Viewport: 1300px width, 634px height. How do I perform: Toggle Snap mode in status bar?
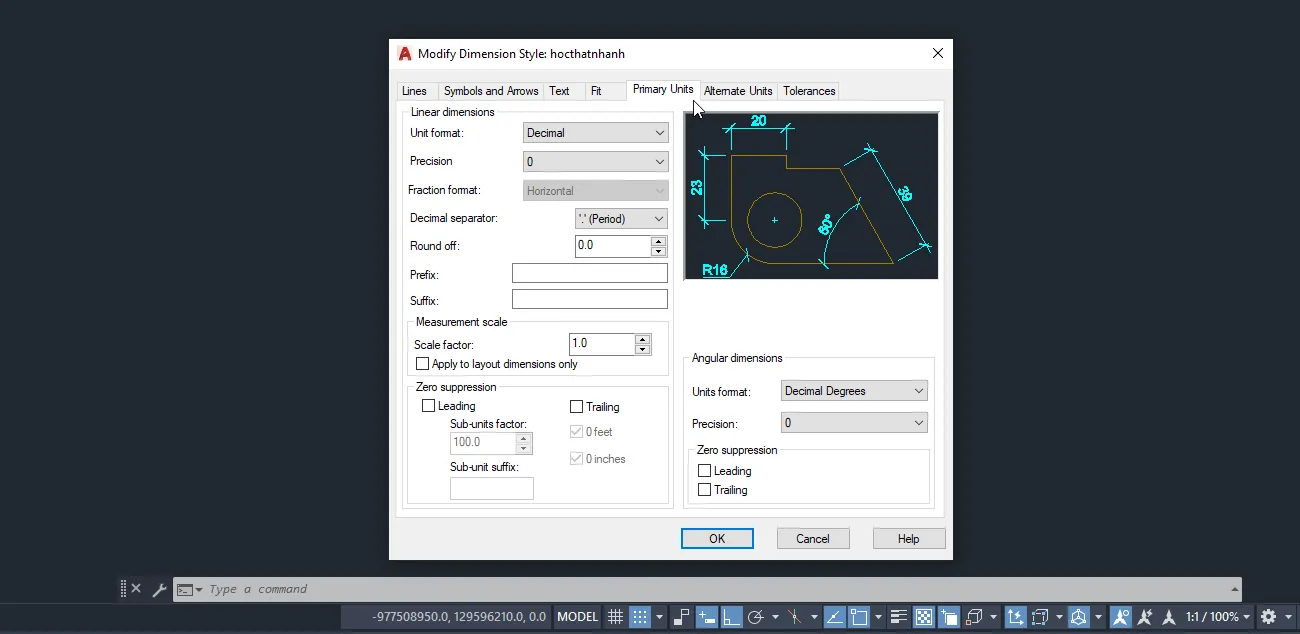640,617
